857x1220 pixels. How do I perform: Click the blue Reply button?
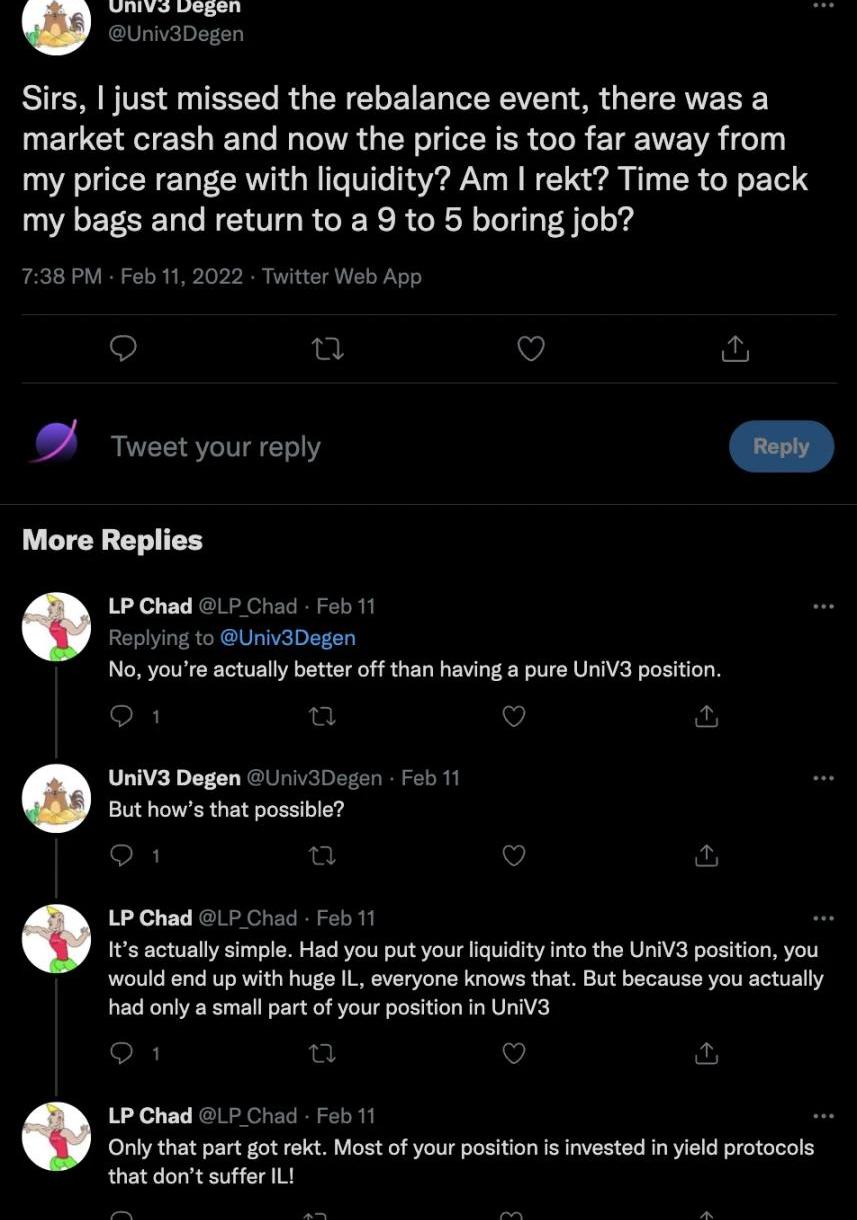[781, 446]
